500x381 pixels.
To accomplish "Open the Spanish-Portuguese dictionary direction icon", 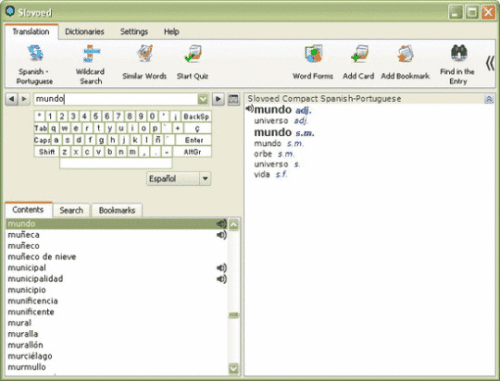I will tap(35, 53).
